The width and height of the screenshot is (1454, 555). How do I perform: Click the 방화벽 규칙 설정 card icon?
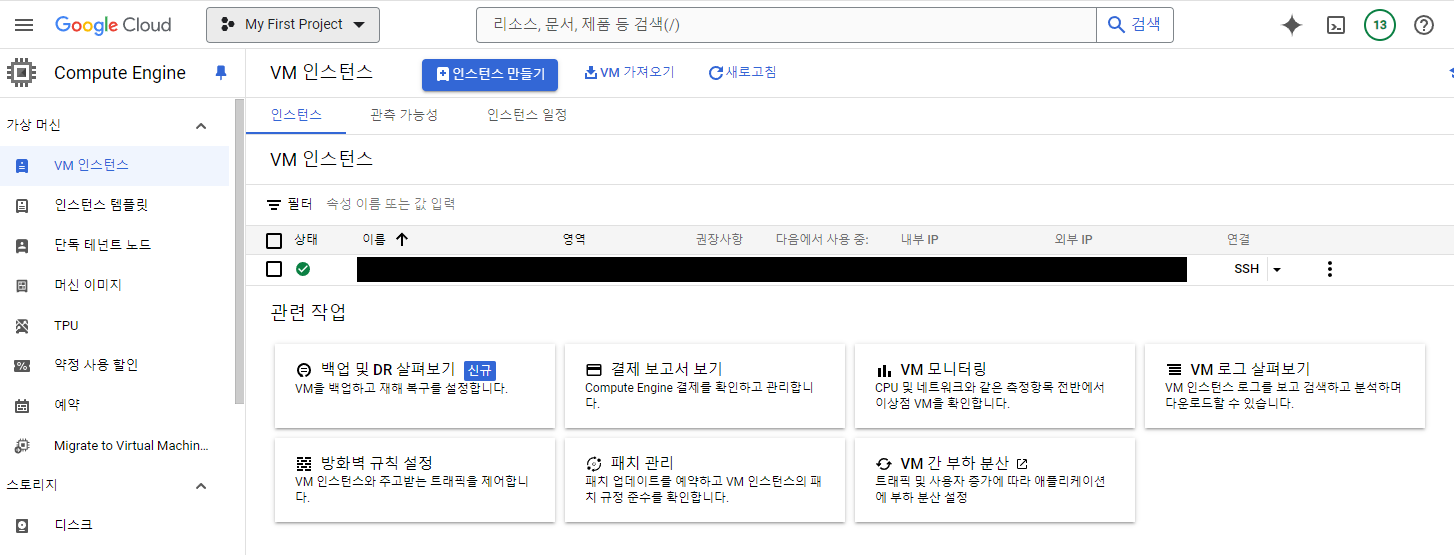(305, 464)
